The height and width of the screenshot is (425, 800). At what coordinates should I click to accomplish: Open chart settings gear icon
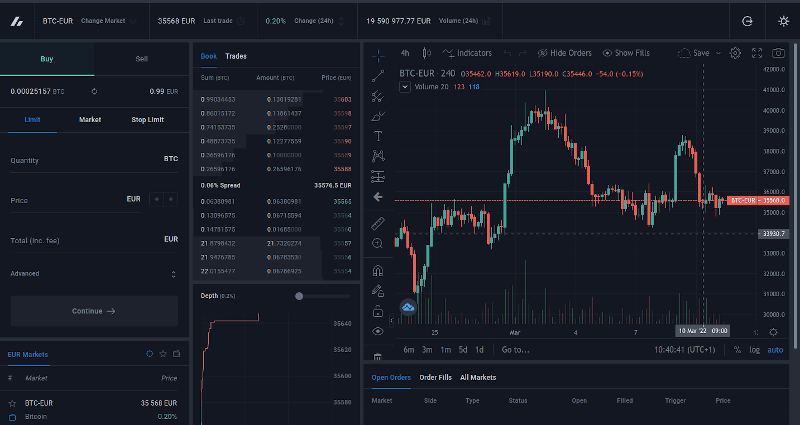point(735,53)
